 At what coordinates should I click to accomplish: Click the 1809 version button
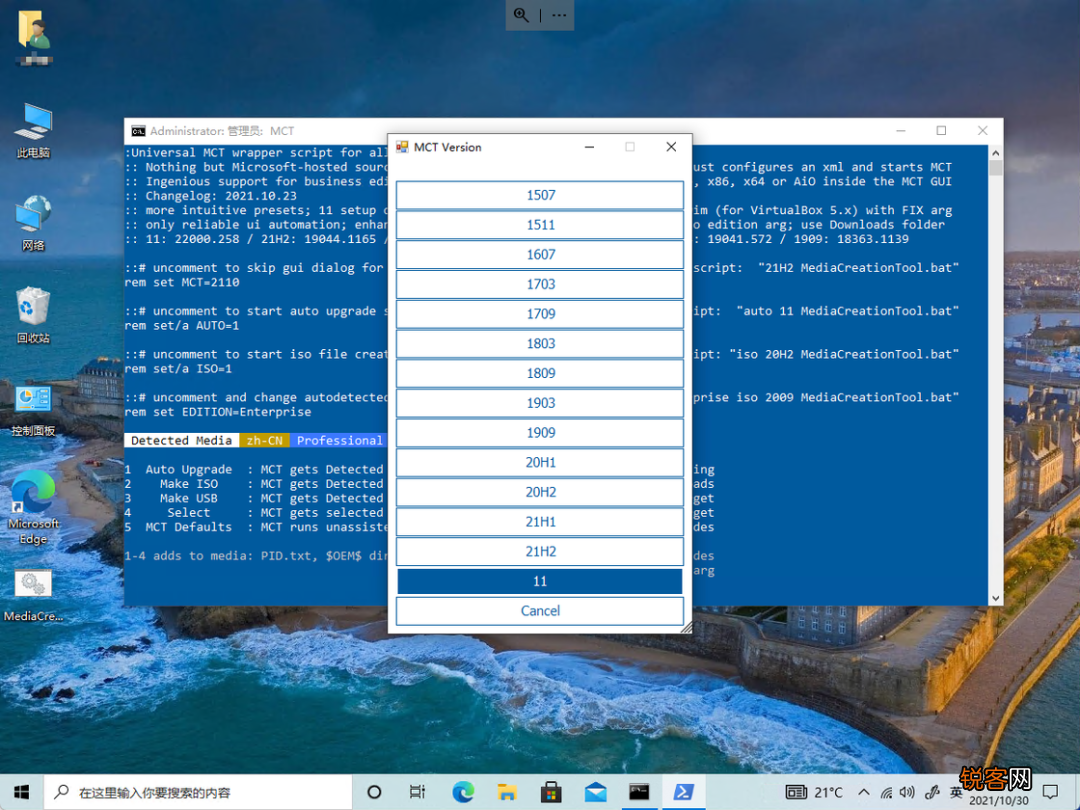click(540, 373)
